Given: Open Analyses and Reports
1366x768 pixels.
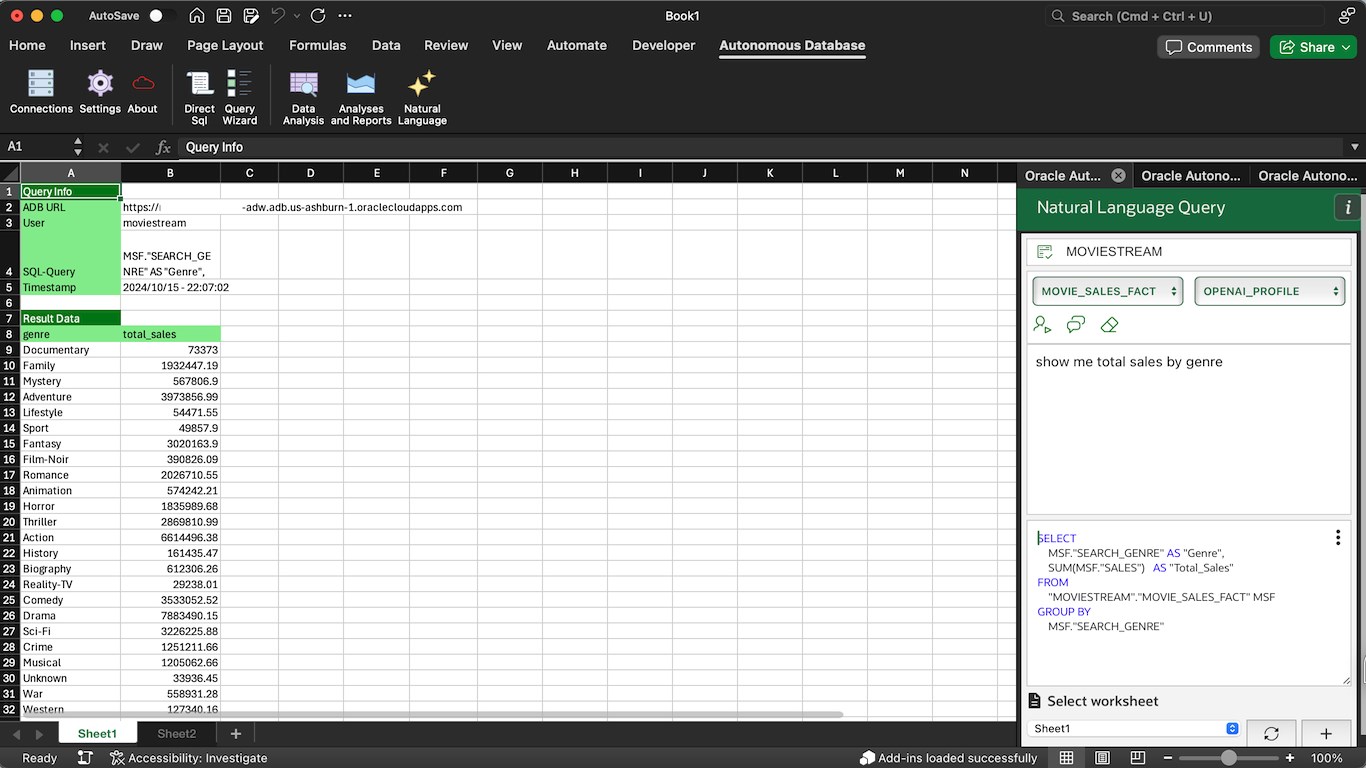Looking at the screenshot, I should (361, 98).
